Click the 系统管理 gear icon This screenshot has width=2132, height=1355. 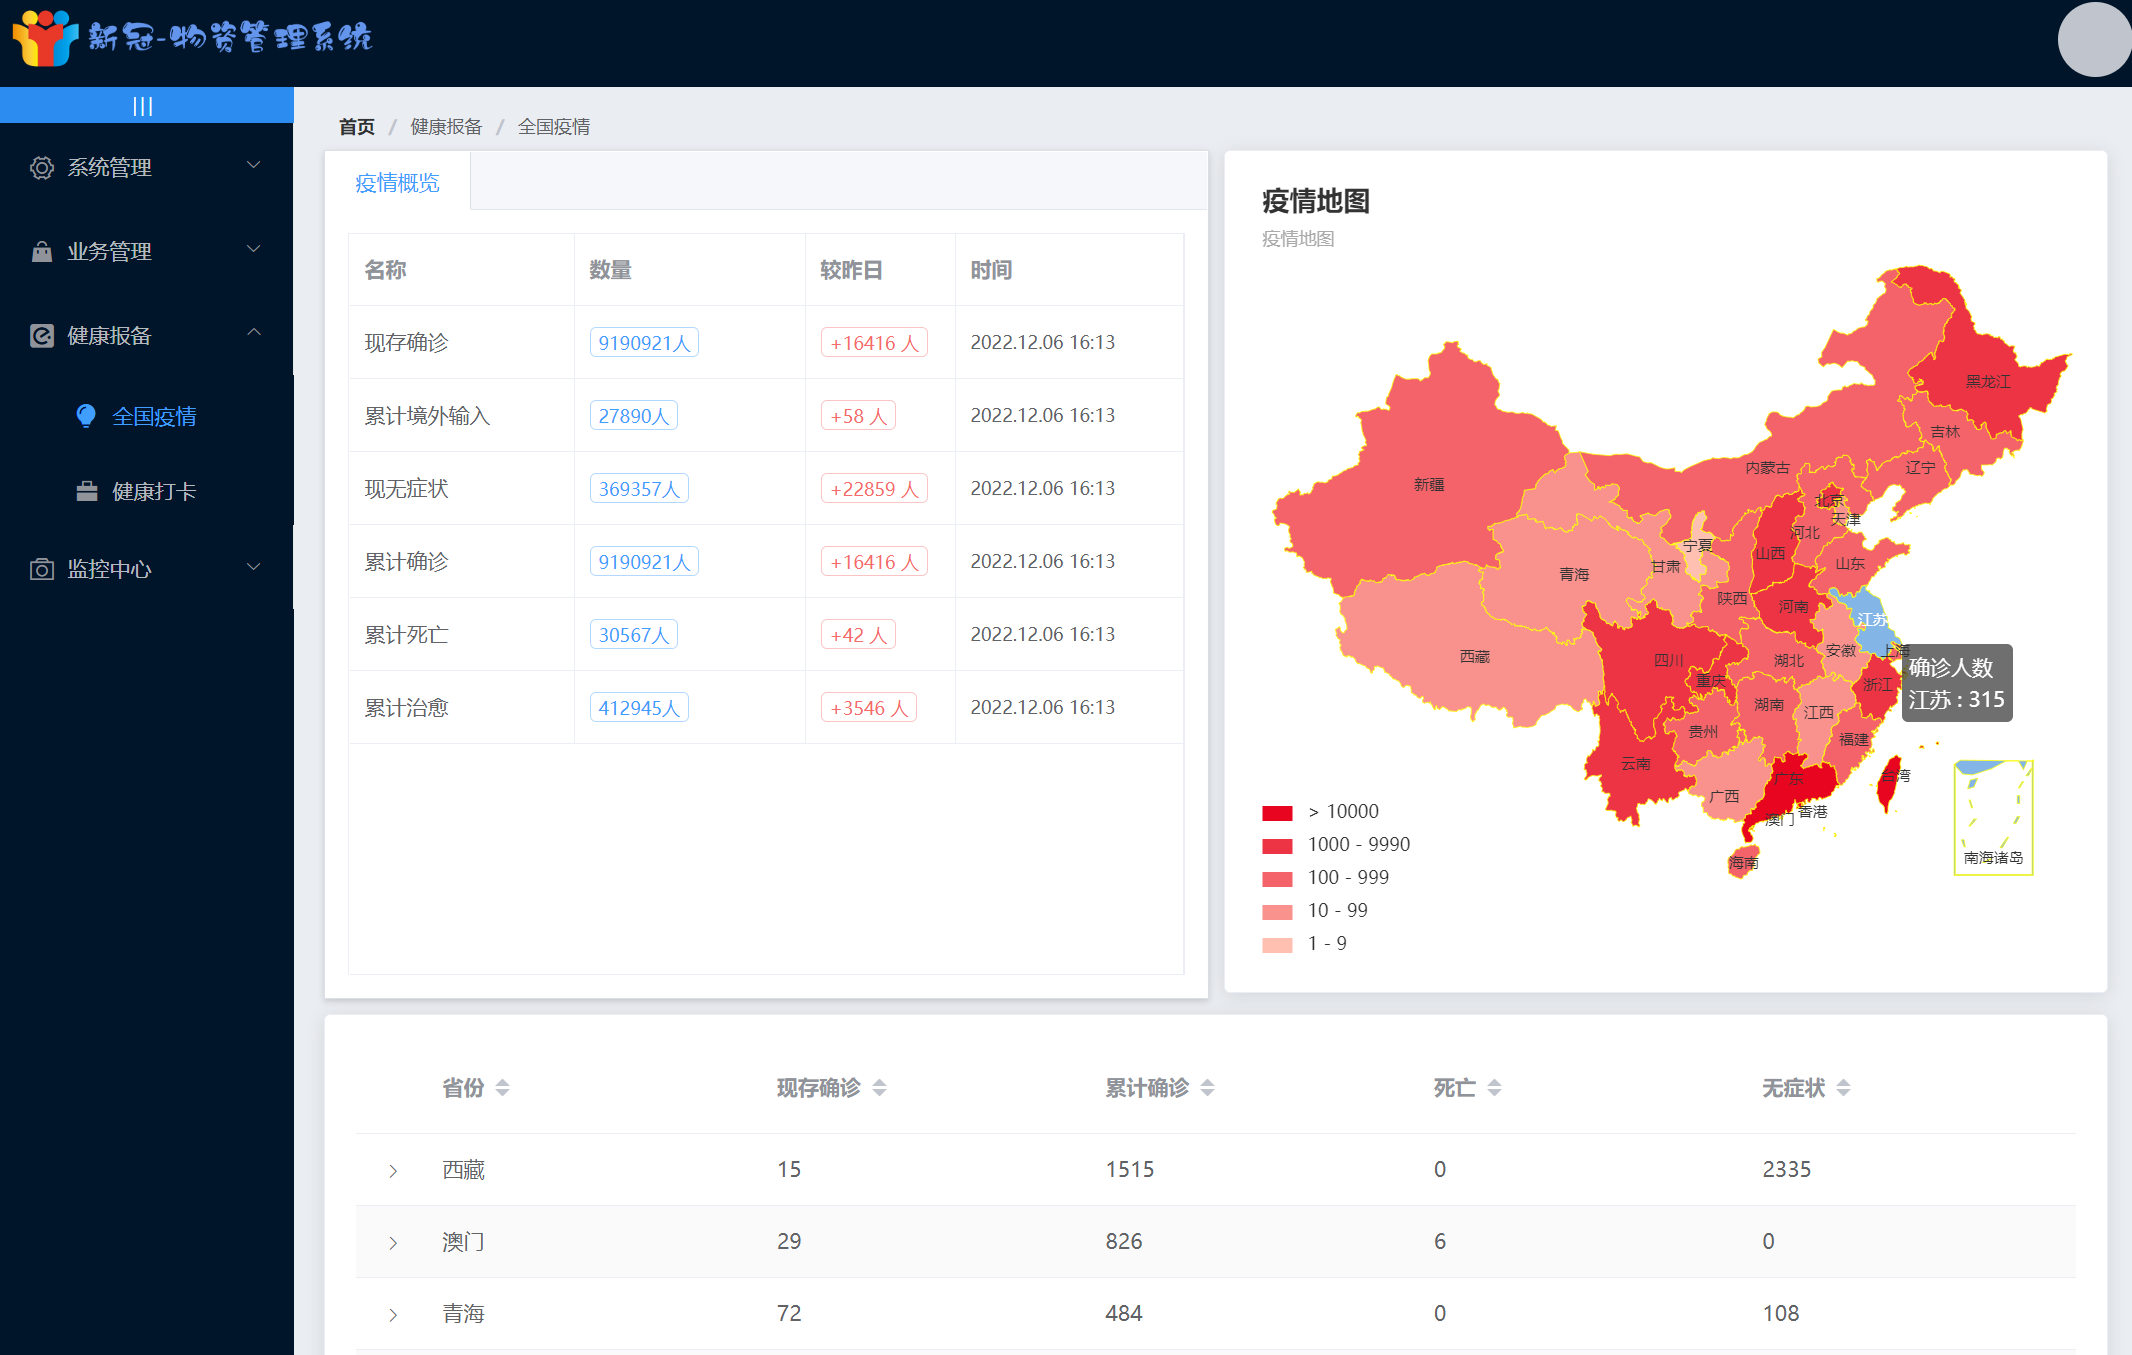pyautogui.click(x=42, y=168)
